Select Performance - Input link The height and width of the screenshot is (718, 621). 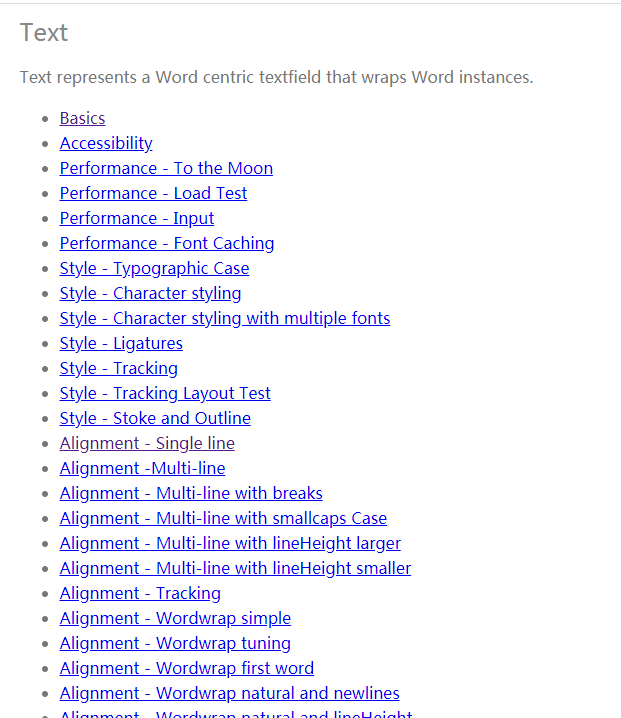pos(137,218)
